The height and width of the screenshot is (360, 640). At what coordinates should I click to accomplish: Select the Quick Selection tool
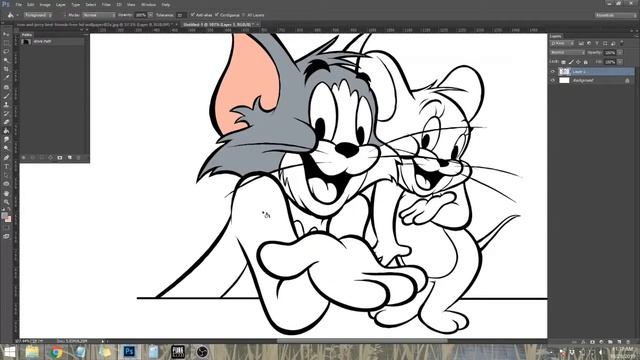[6, 60]
